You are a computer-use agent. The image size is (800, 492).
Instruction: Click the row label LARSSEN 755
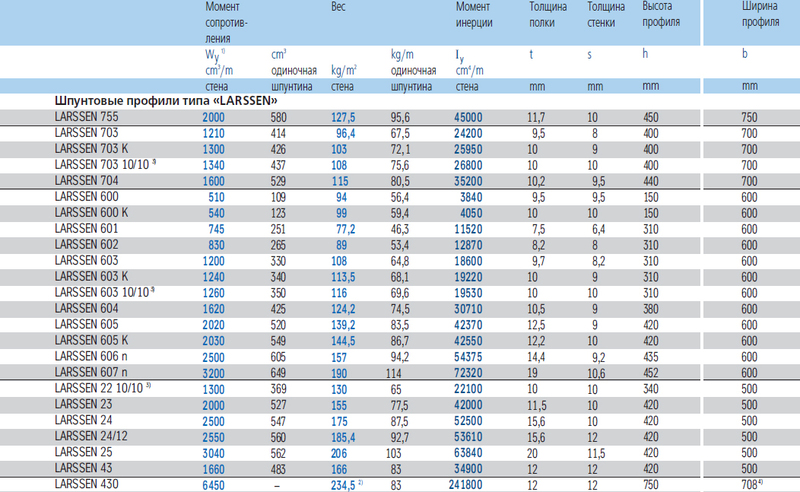click(x=86, y=117)
